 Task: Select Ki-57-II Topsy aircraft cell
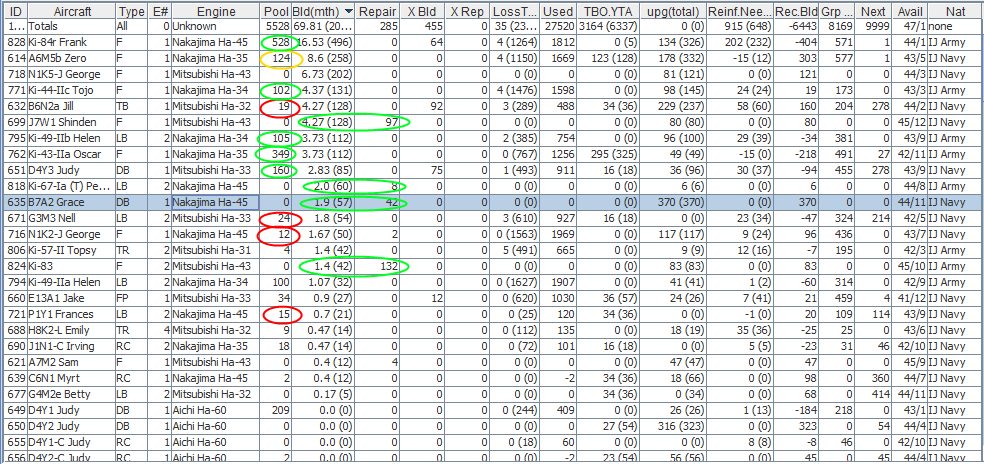point(72,251)
